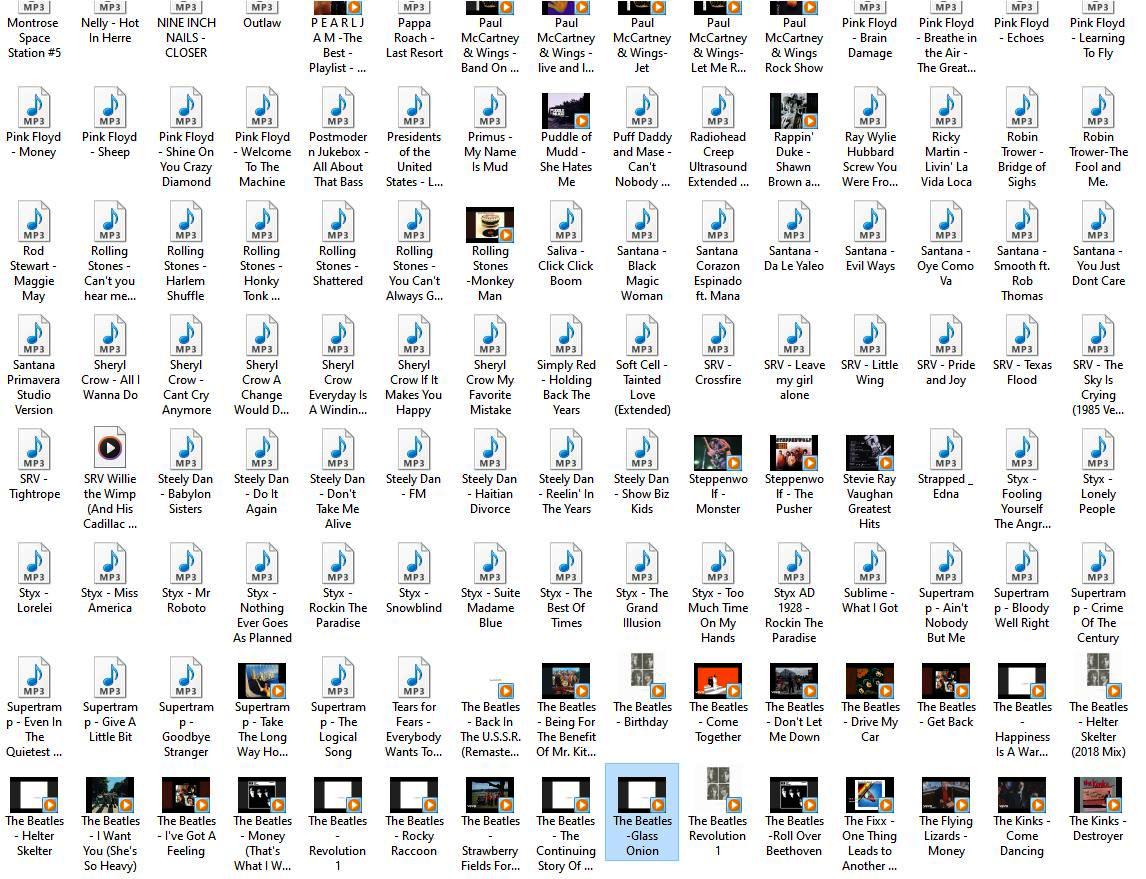Screen dimensions: 1146x879
Task: Select Simply Red - Holding Back The Years icon
Action: (566, 336)
